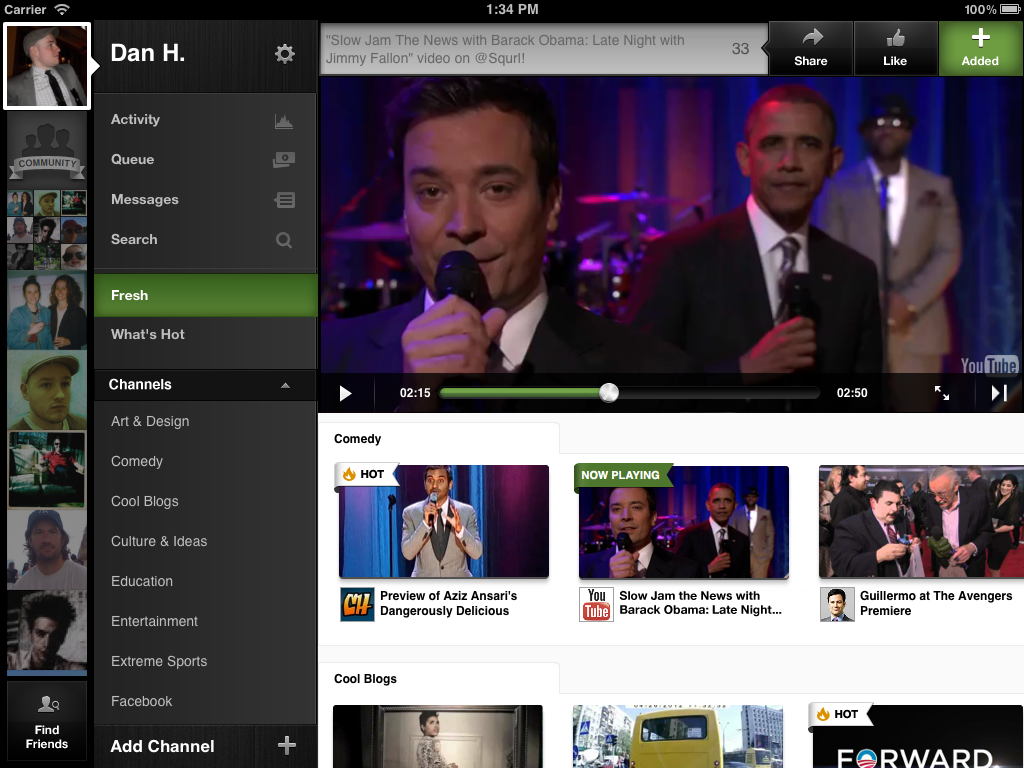Click the video progress slider knob

609,392
